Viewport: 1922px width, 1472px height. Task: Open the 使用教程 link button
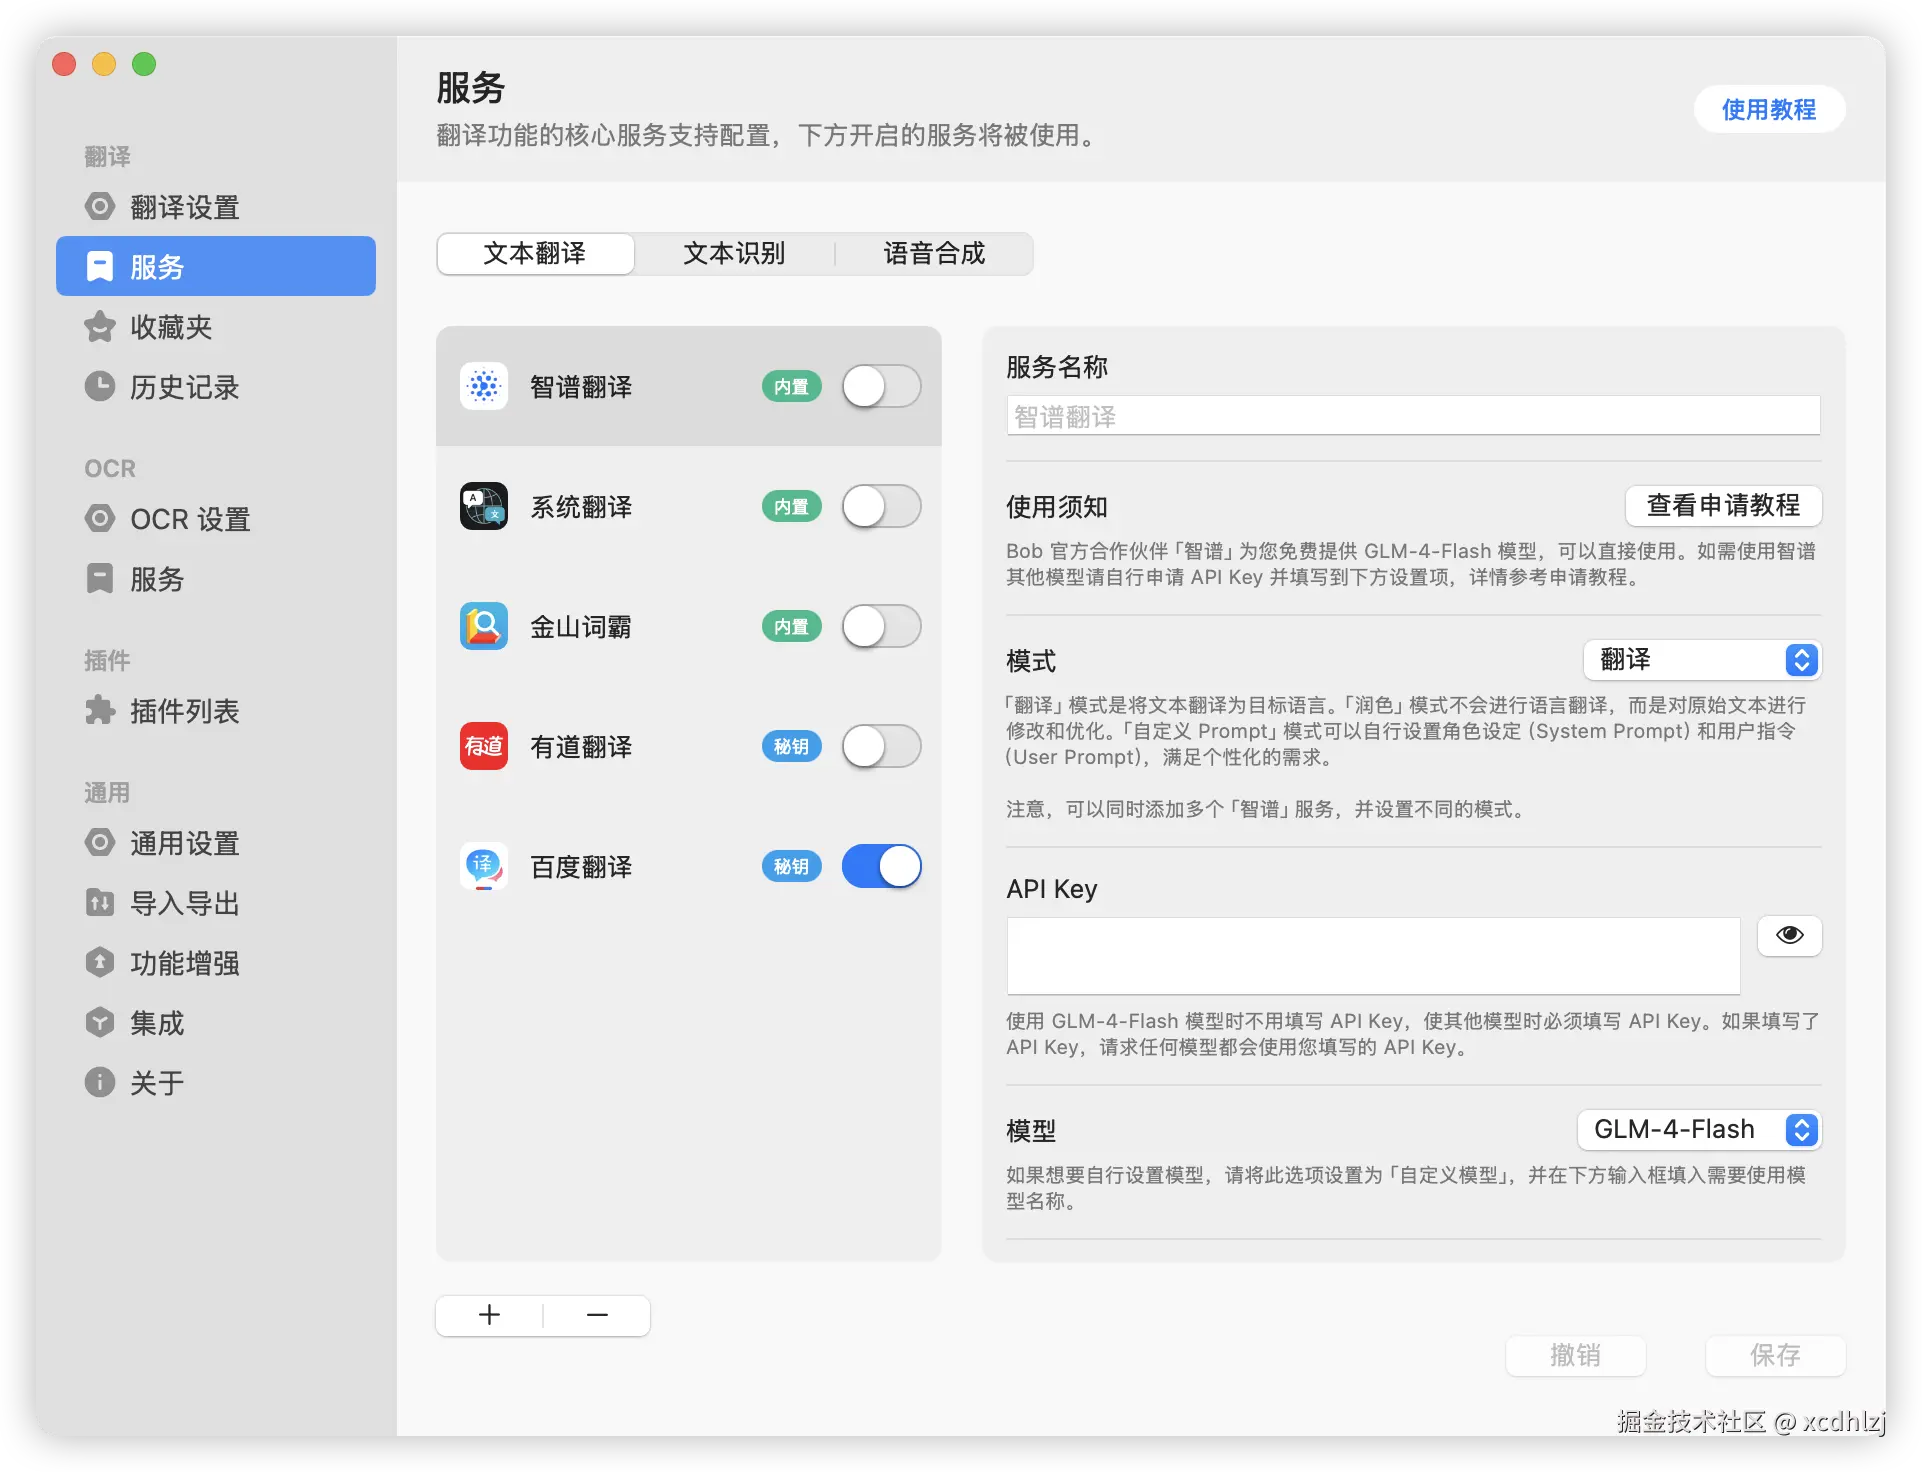point(1768,109)
